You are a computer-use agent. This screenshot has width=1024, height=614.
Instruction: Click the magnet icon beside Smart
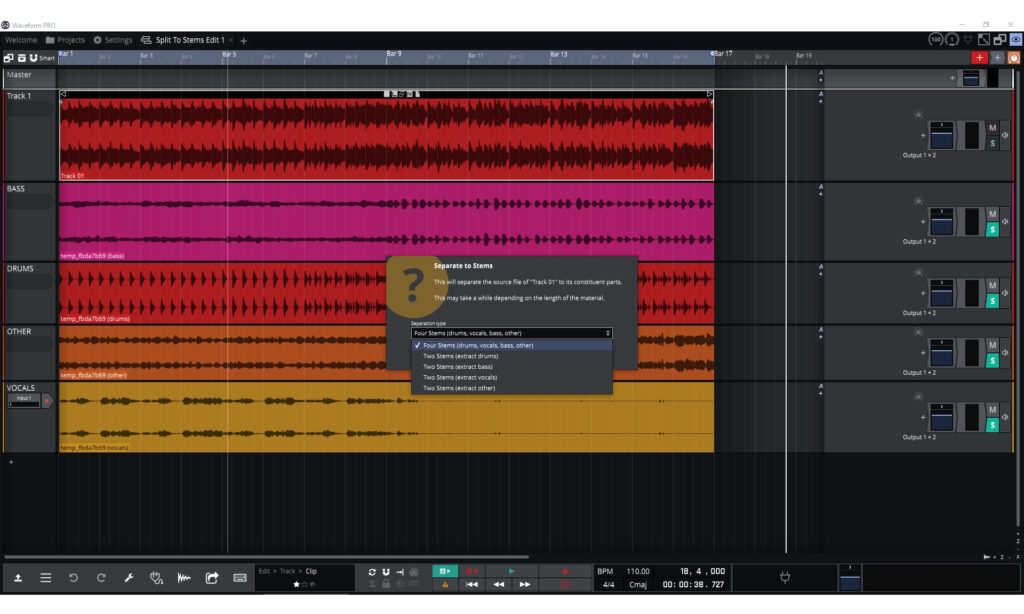(x=33, y=58)
